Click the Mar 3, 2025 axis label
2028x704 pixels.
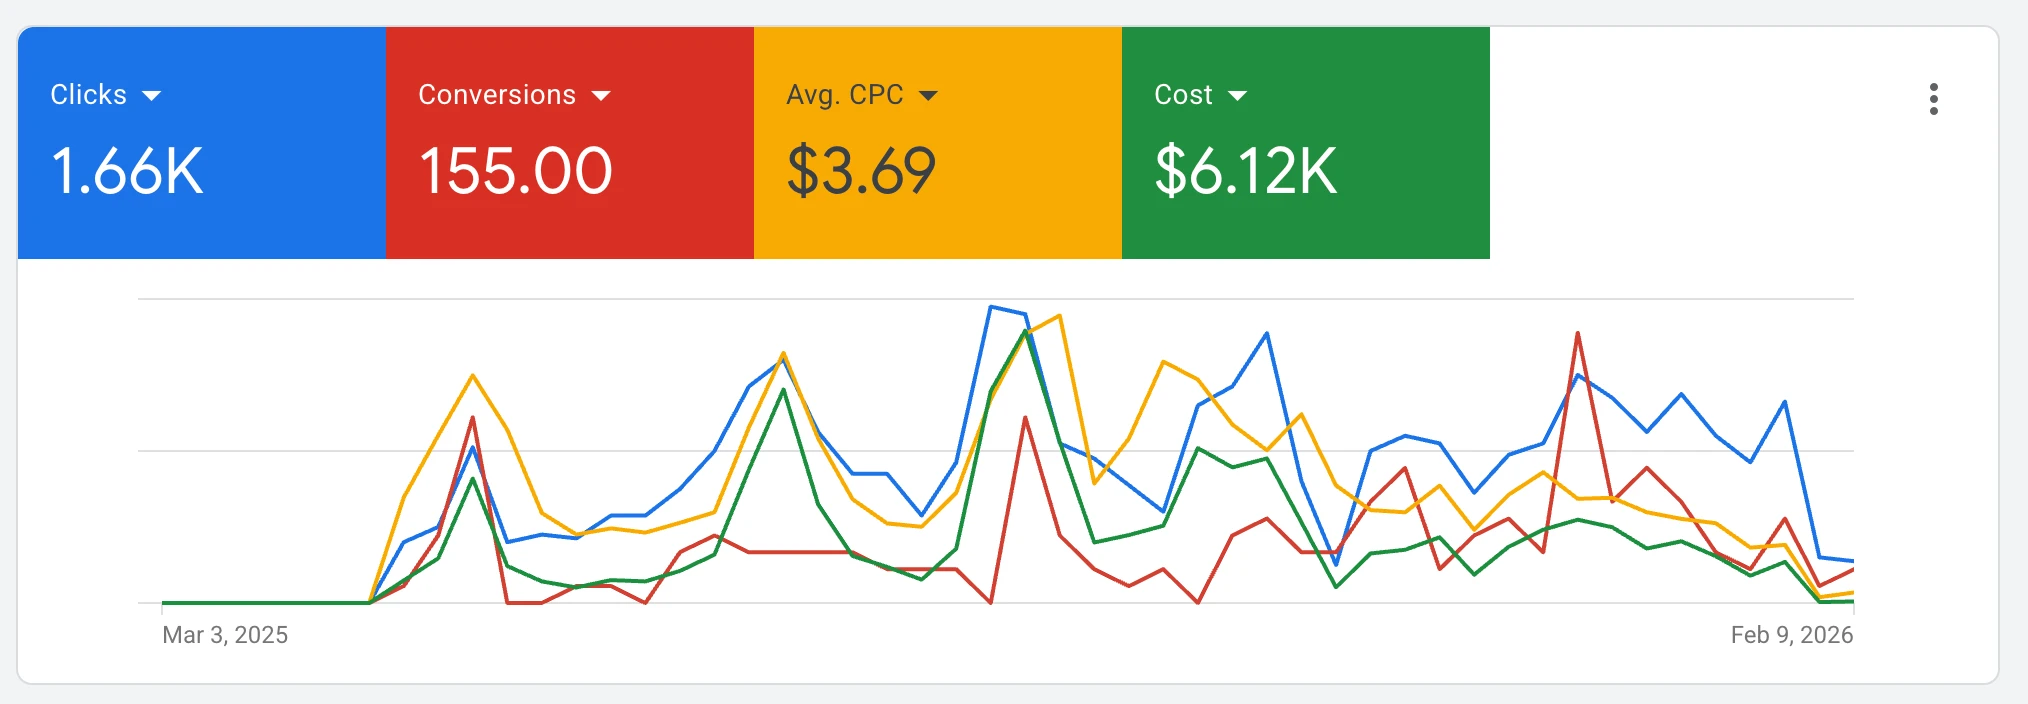(x=225, y=635)
